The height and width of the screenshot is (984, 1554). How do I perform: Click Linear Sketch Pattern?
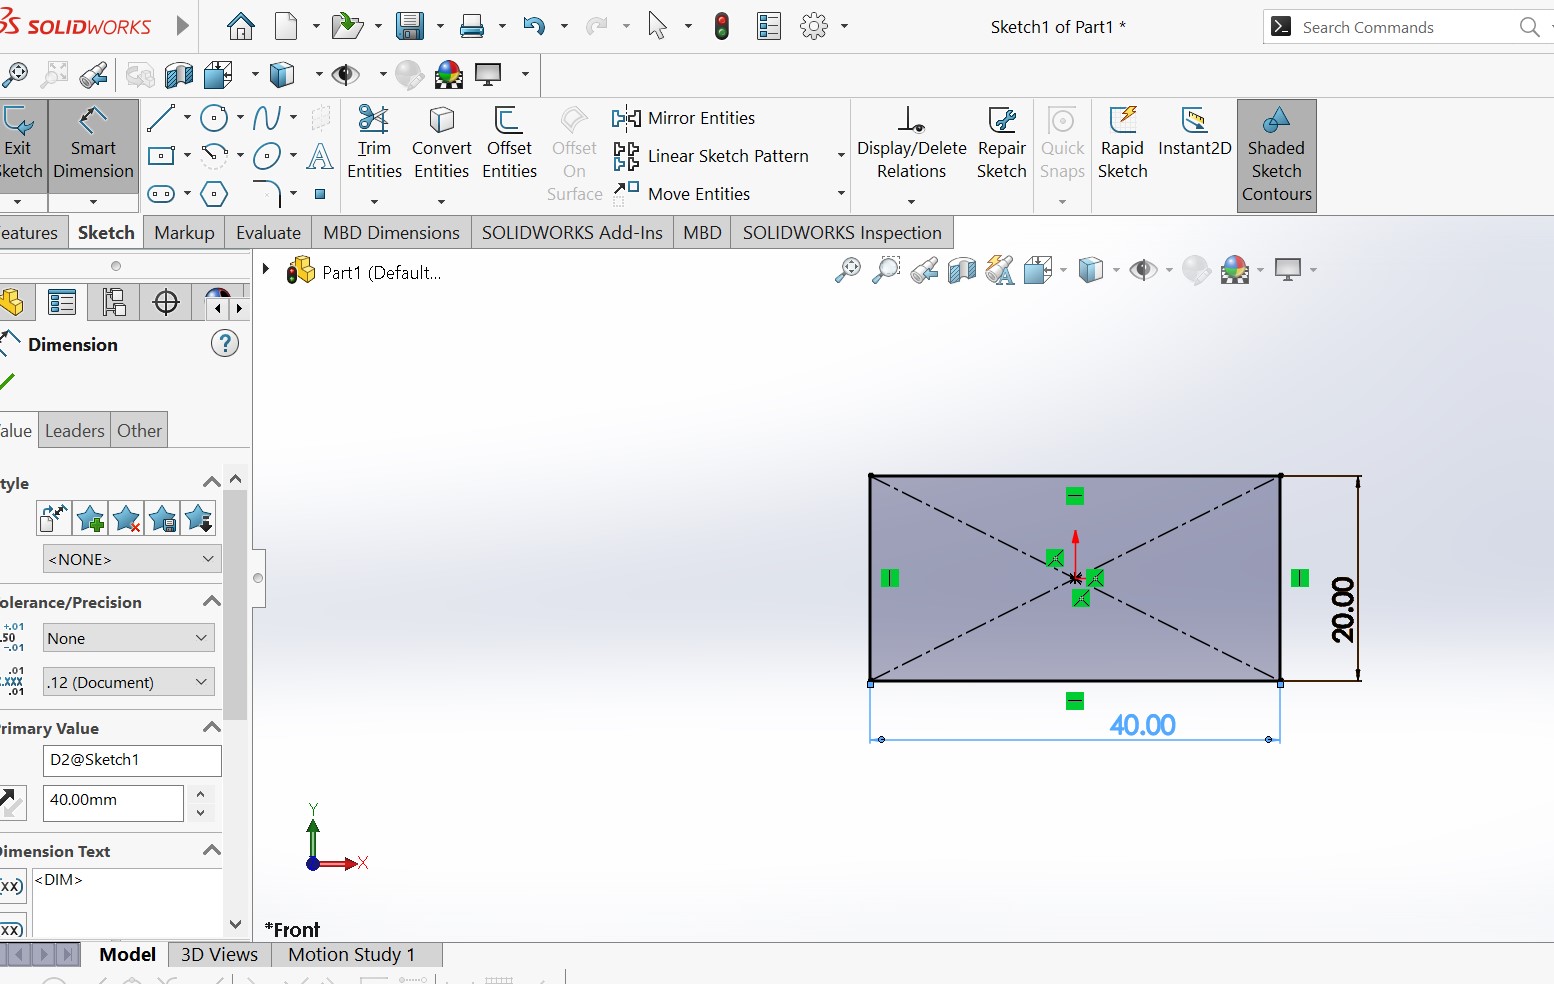pyautogui.click(x=711, y=156)
